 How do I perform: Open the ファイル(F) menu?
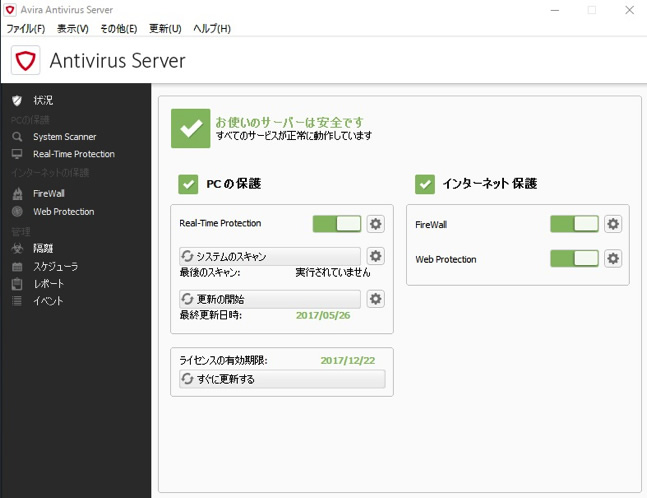click(26, 28)
